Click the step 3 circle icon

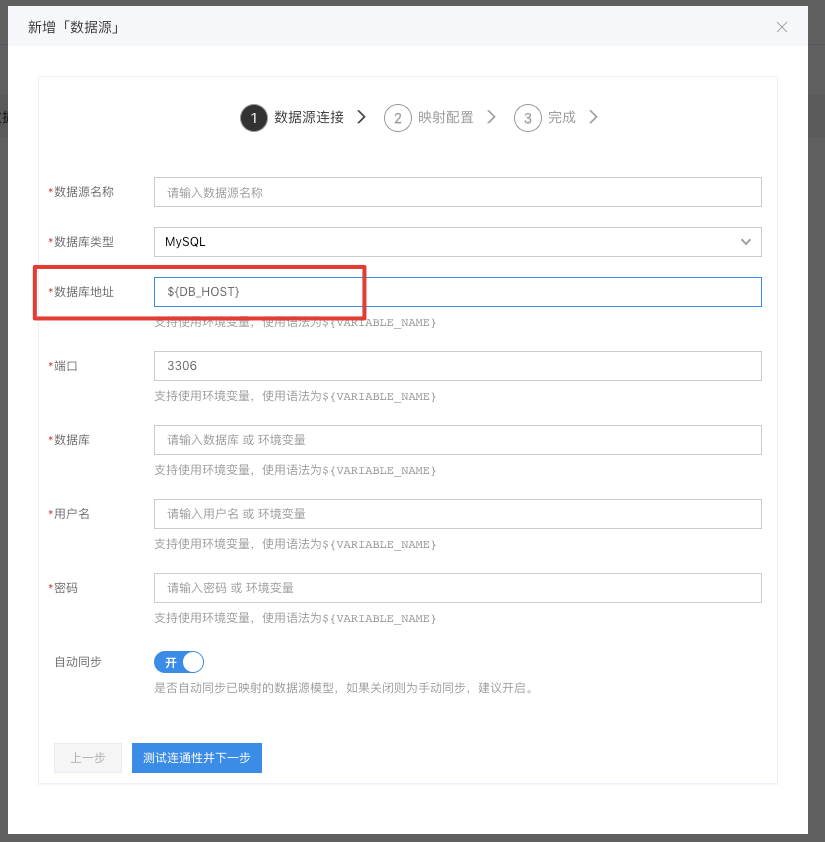coord(527,118)
